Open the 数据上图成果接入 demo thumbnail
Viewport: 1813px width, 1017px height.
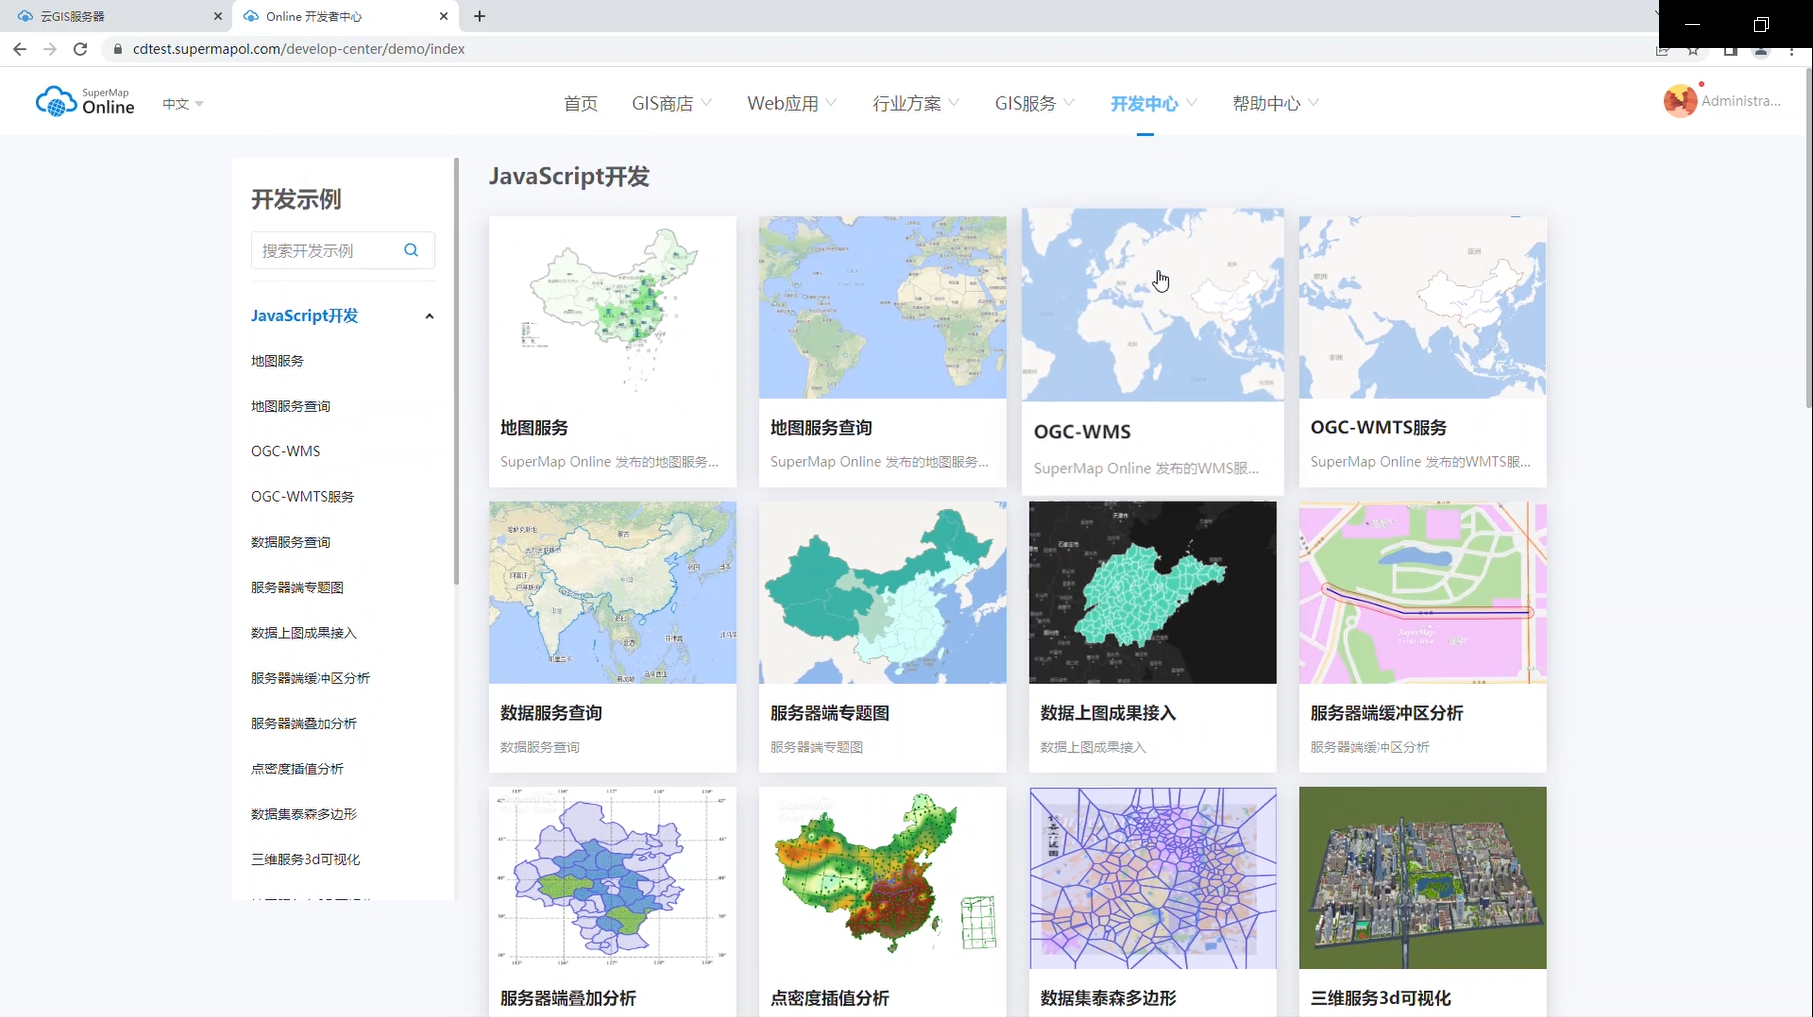coord(1152,593)
